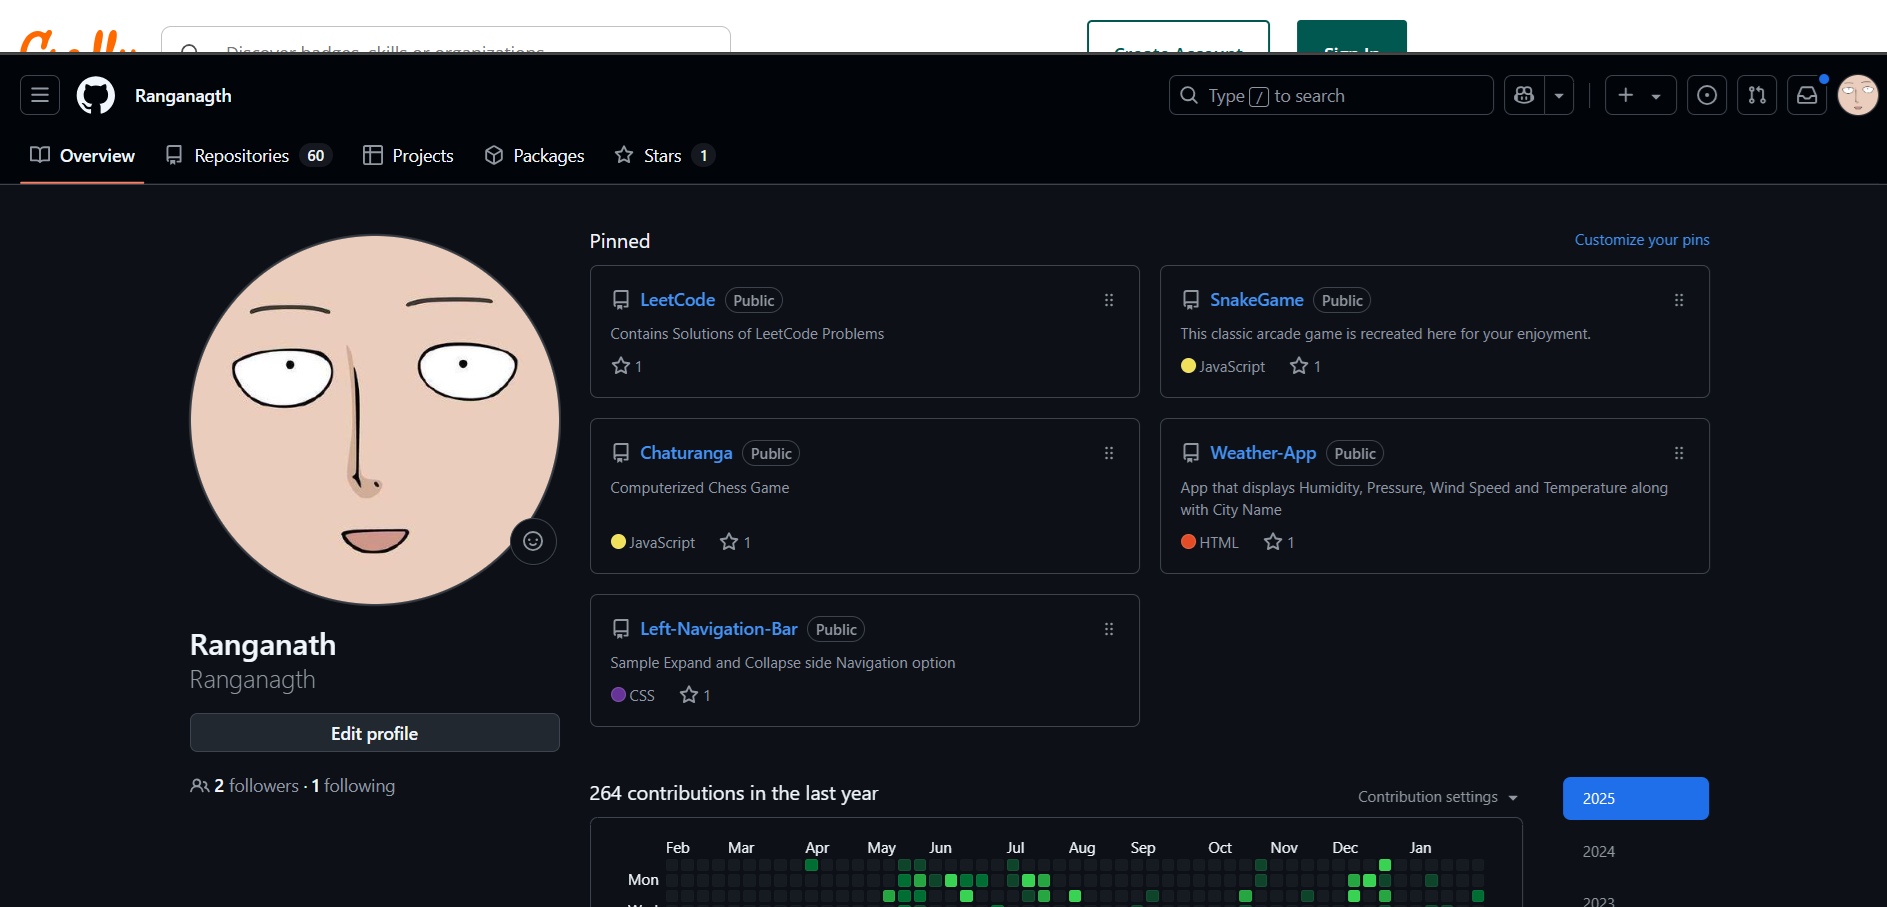Click the GitHub logo icon
This screenshot has height=907, width=1887.
[x=96, y=95]
